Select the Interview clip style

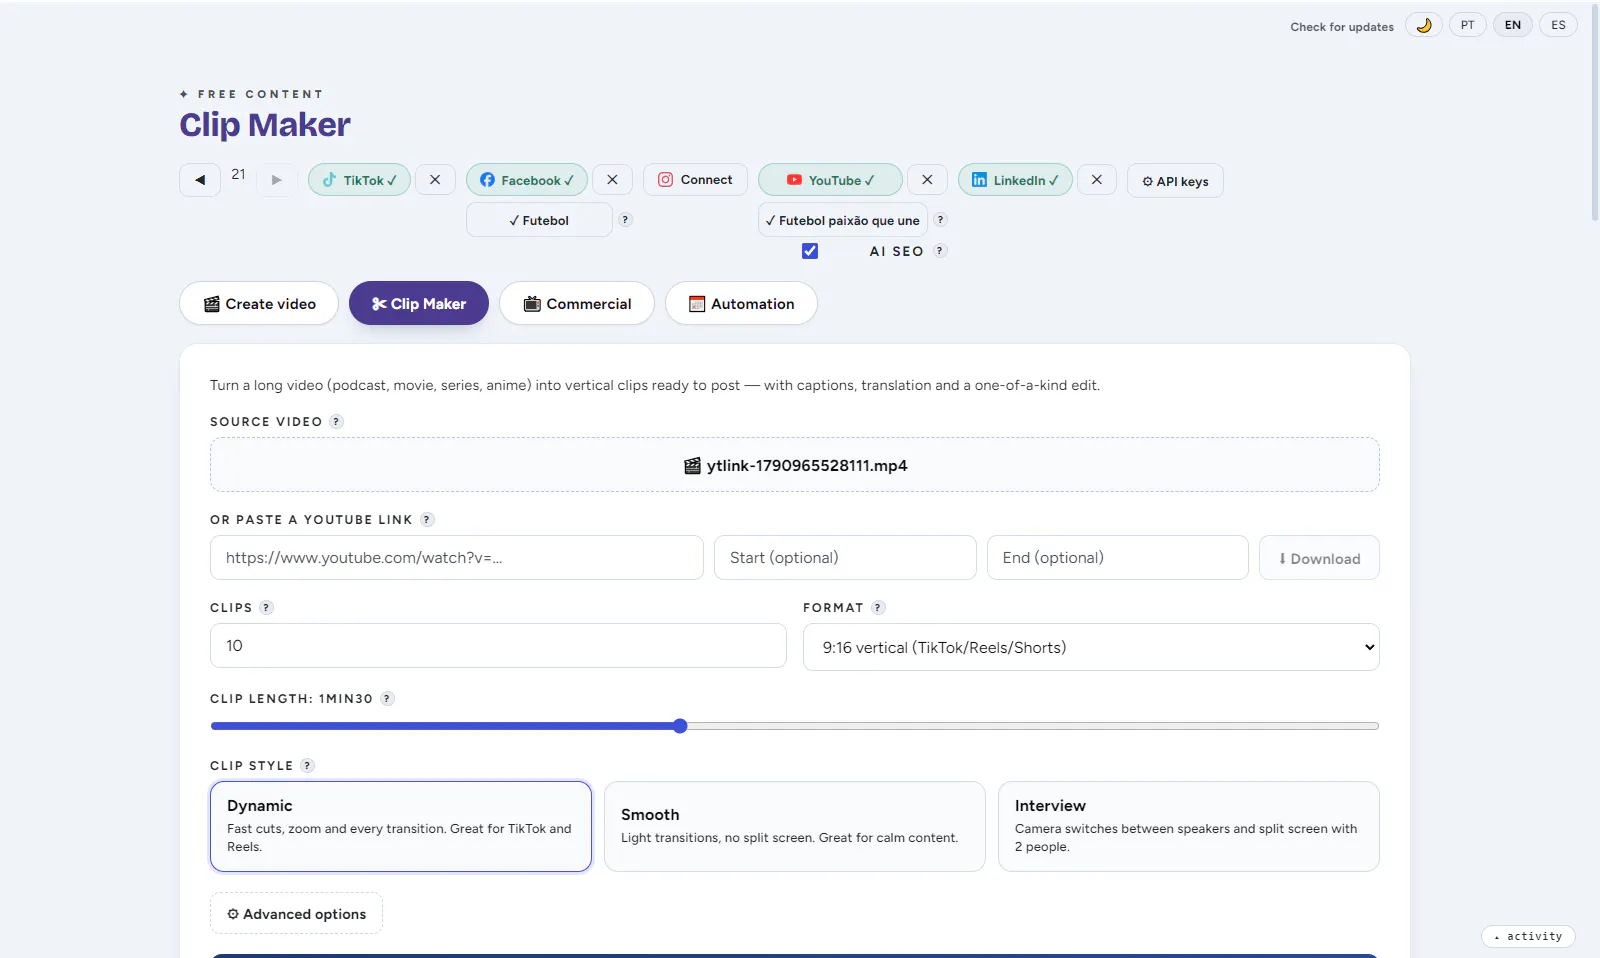1189,826
